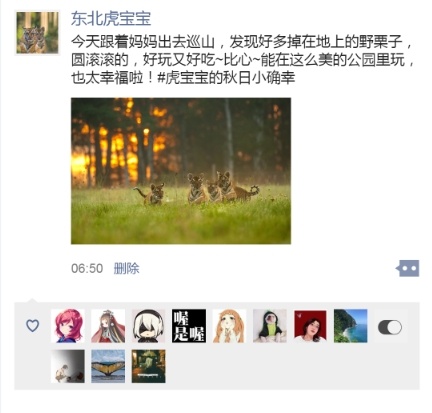Click the black 喔是喔 text avatar

pos(189,326)
